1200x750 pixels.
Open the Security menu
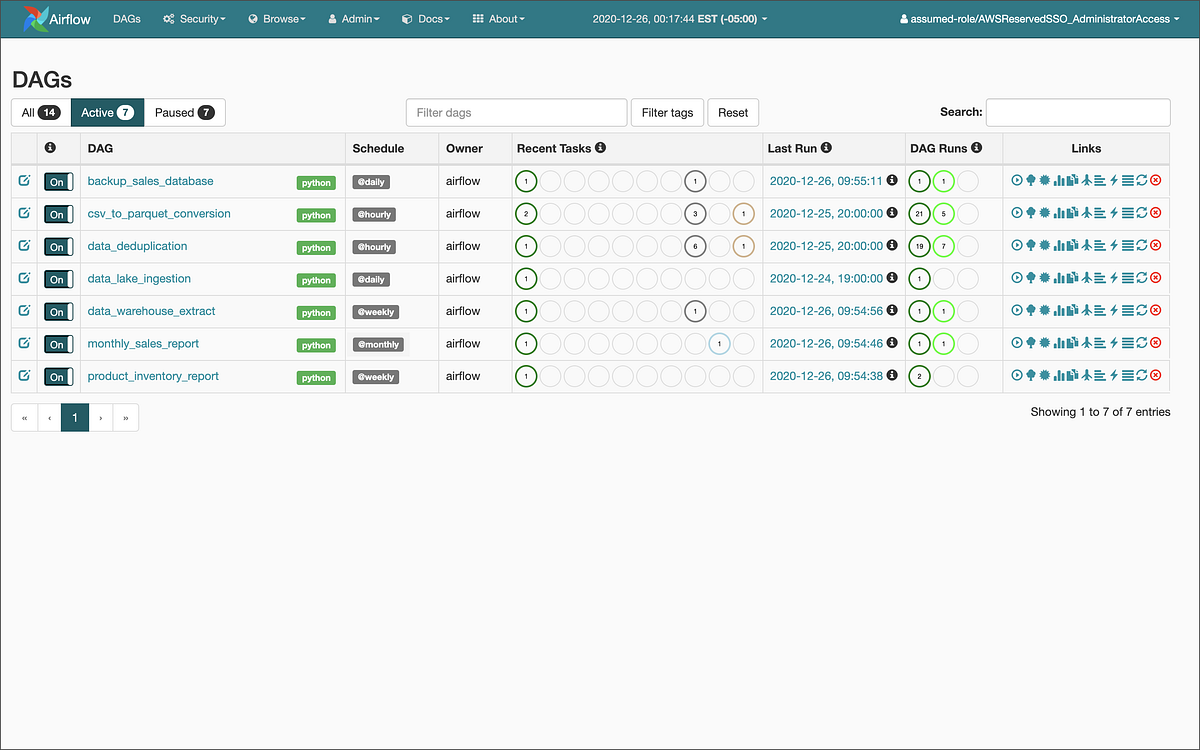click(193, 18)
